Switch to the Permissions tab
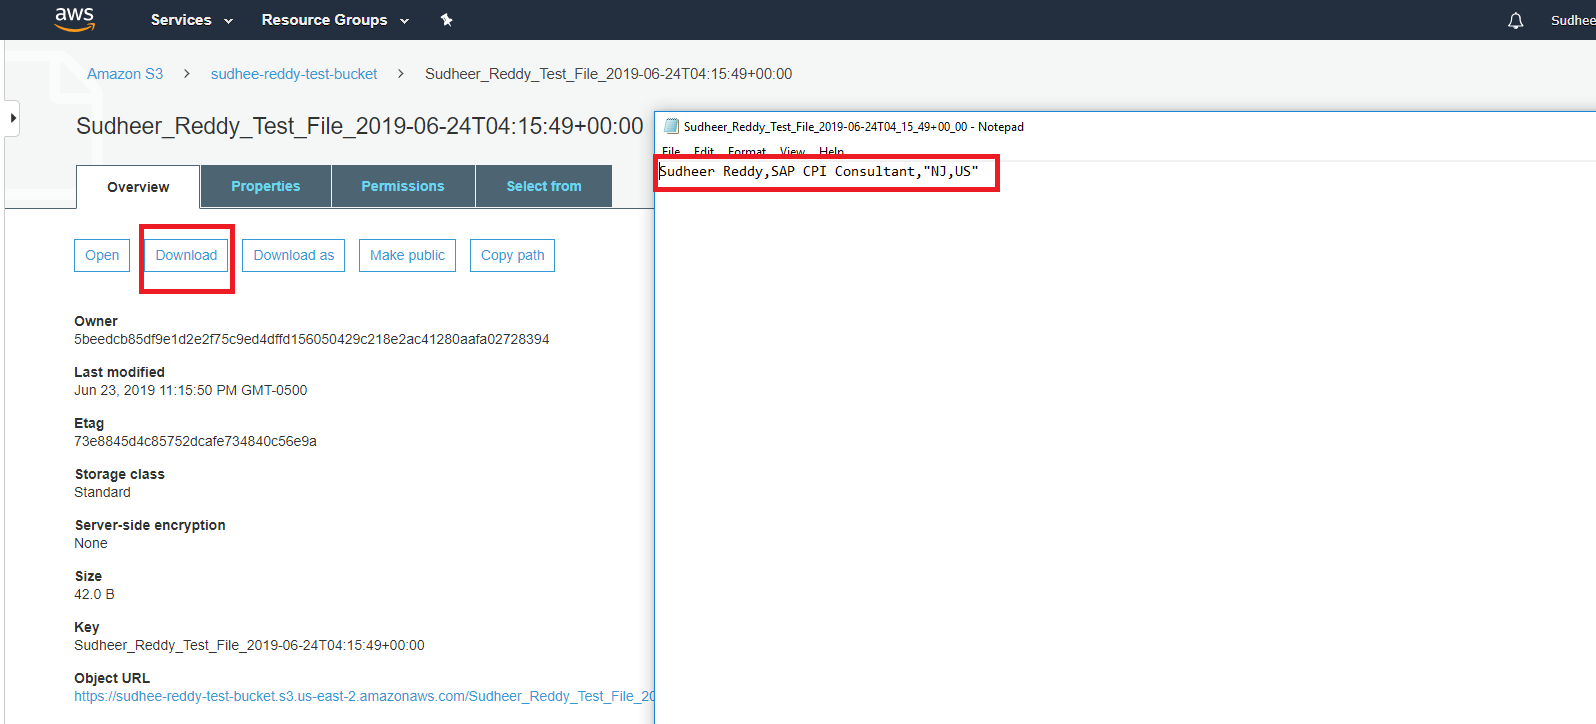1596x724 pixels. 403,186
